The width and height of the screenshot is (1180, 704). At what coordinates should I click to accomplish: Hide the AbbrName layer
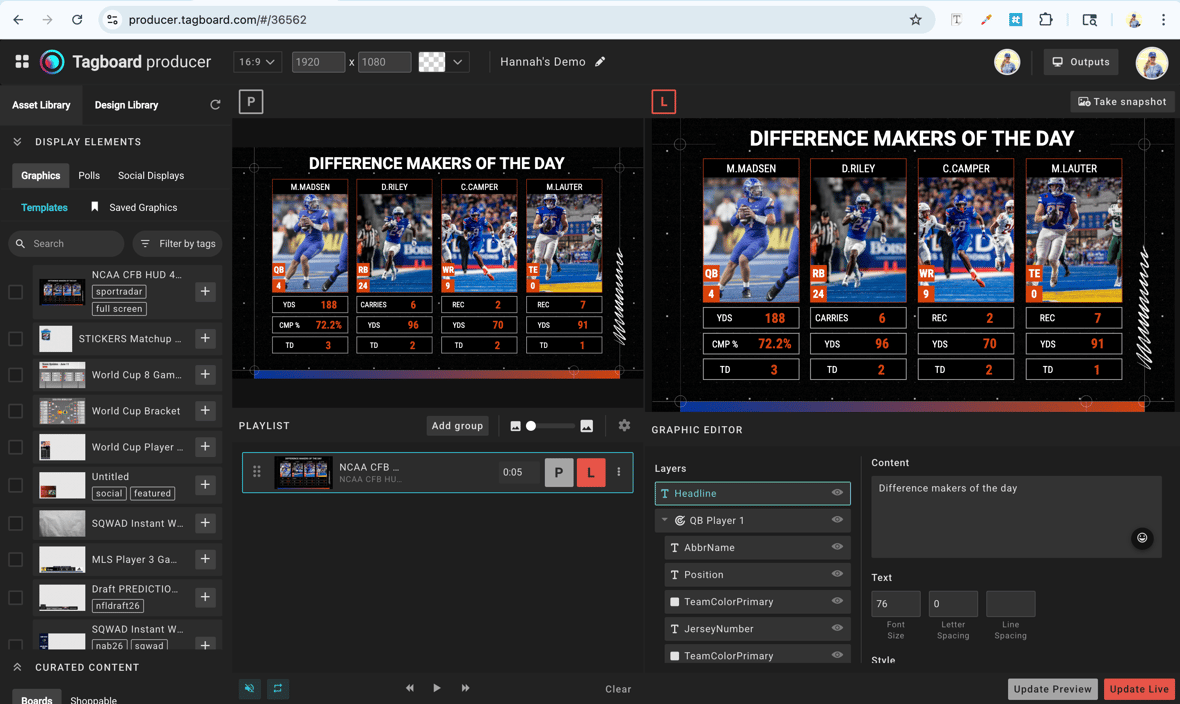pyautogui.click(x=837, y=547)
